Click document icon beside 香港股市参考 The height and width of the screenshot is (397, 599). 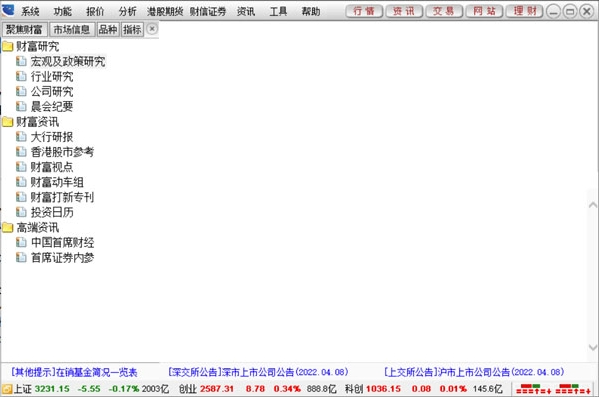tap(21, 152)
